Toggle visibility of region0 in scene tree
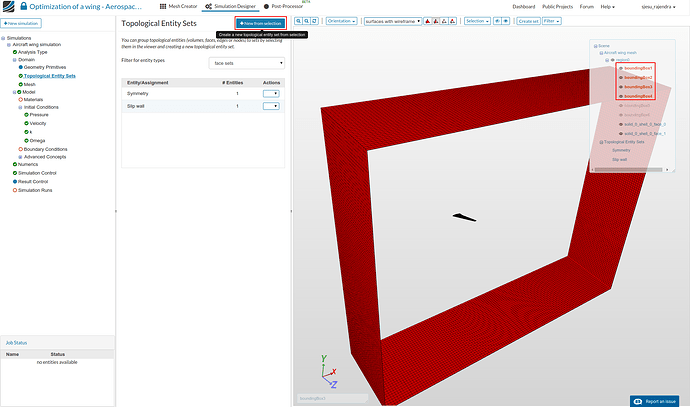The width and height of the screenshot is (690, 407). click(x=612, y=59)
